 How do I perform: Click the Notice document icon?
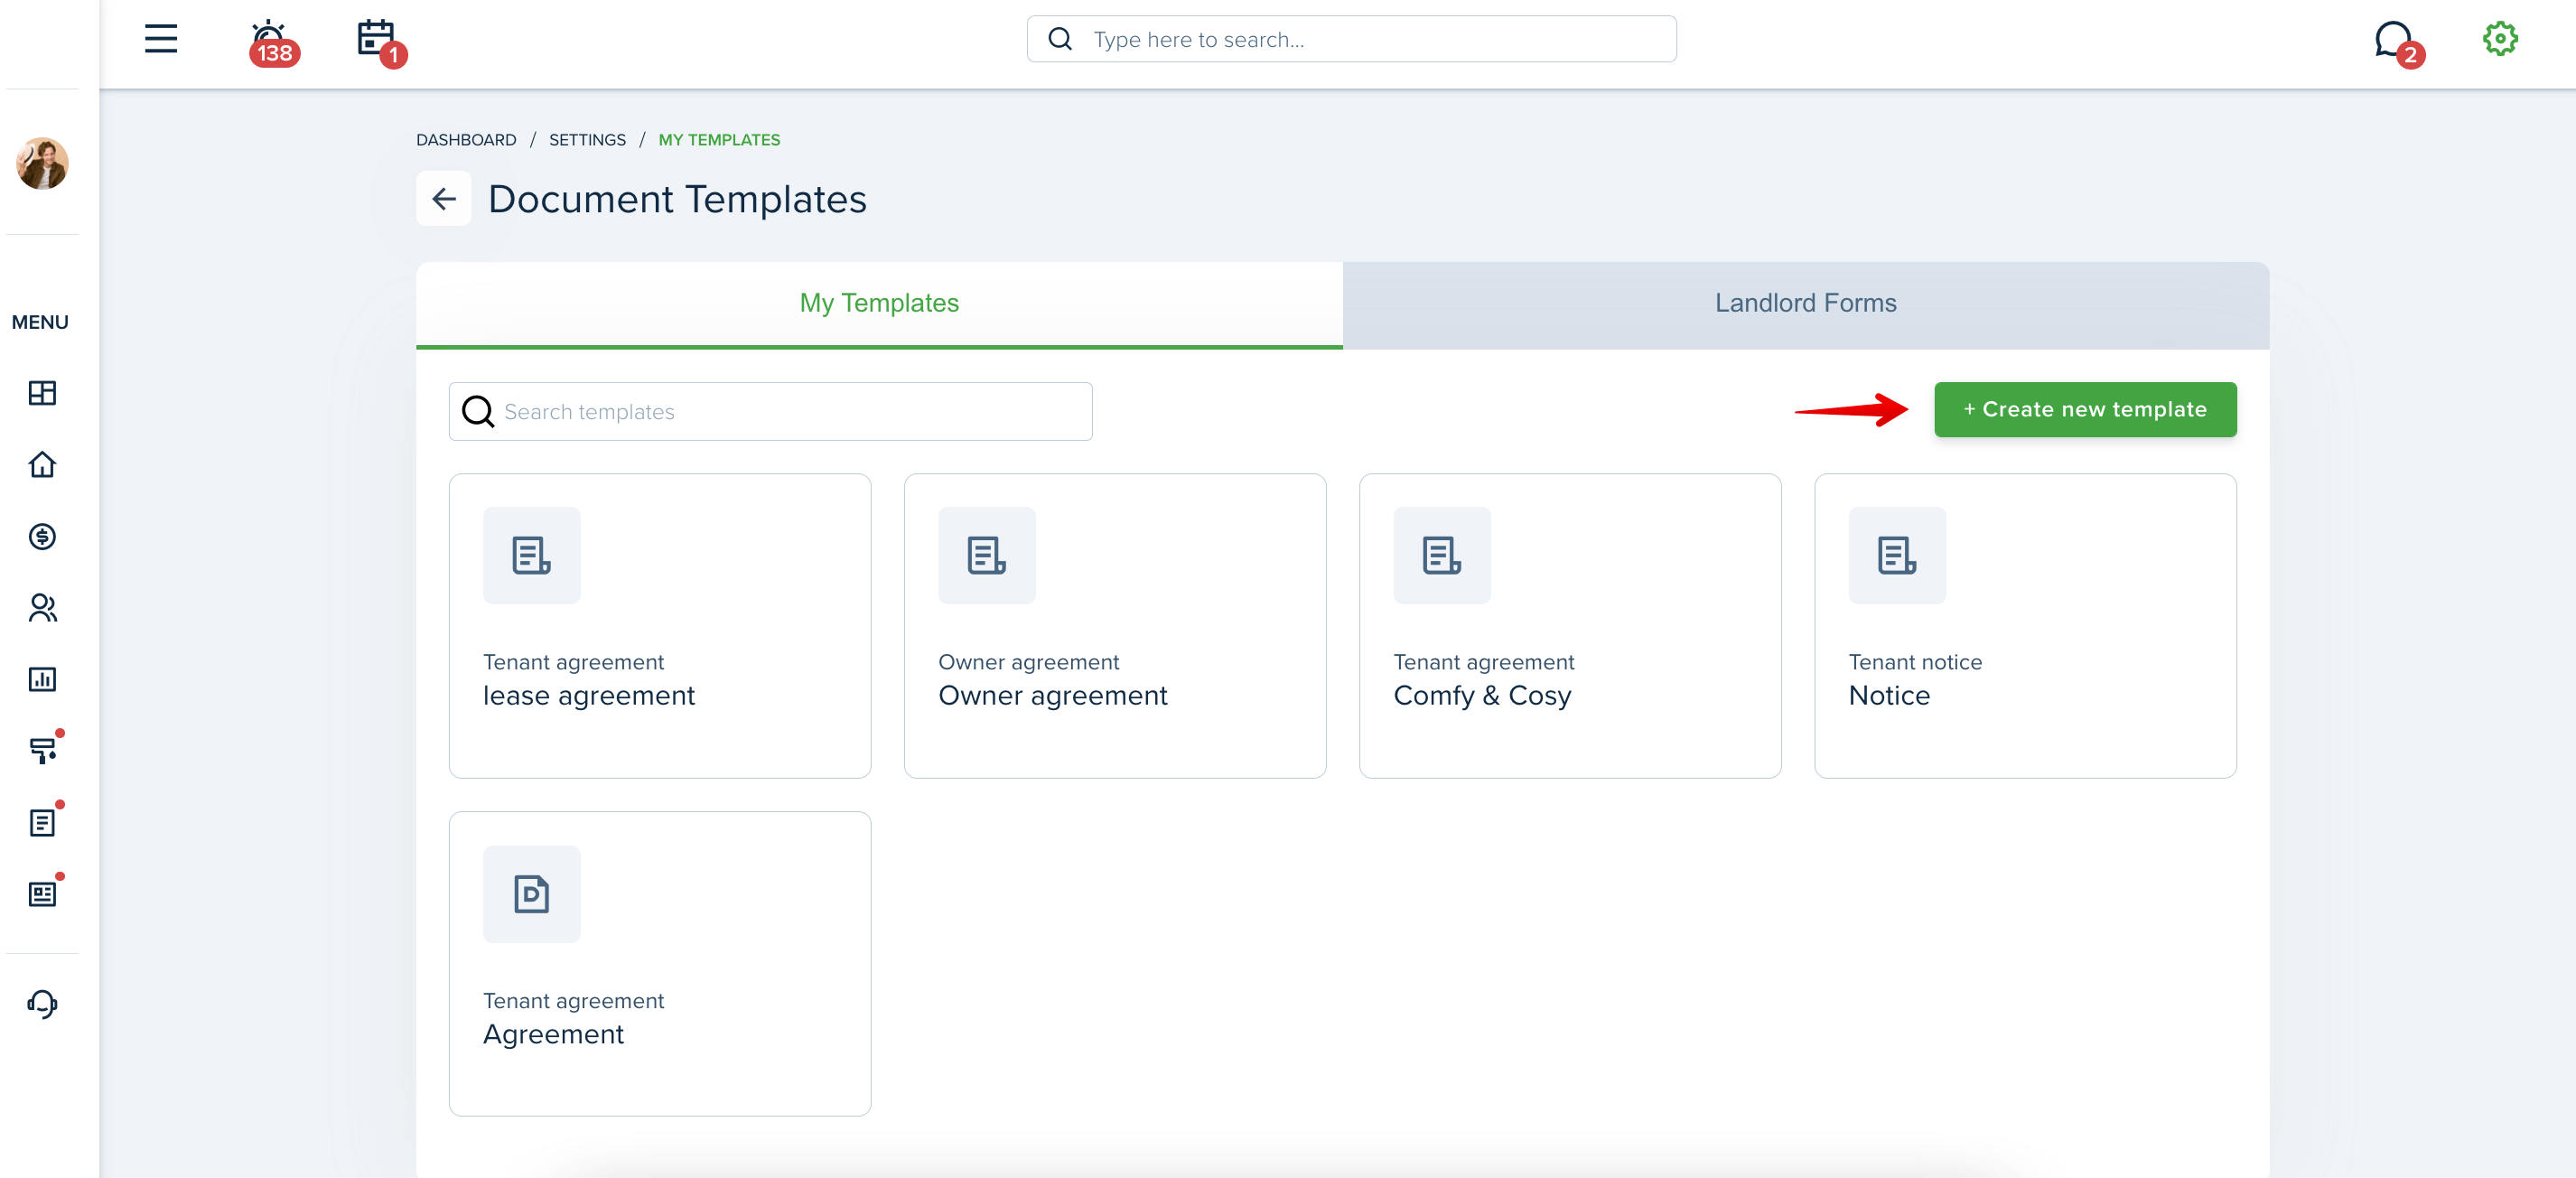tap(1897, 555)
